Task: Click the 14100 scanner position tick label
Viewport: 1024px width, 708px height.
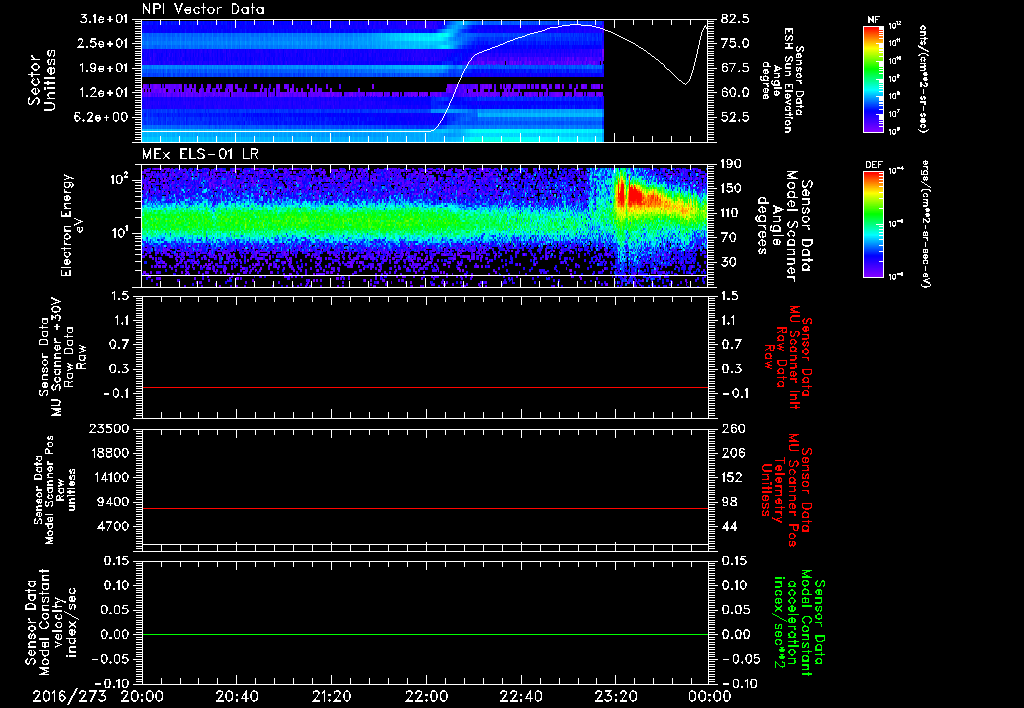Action: click(110, 477)
